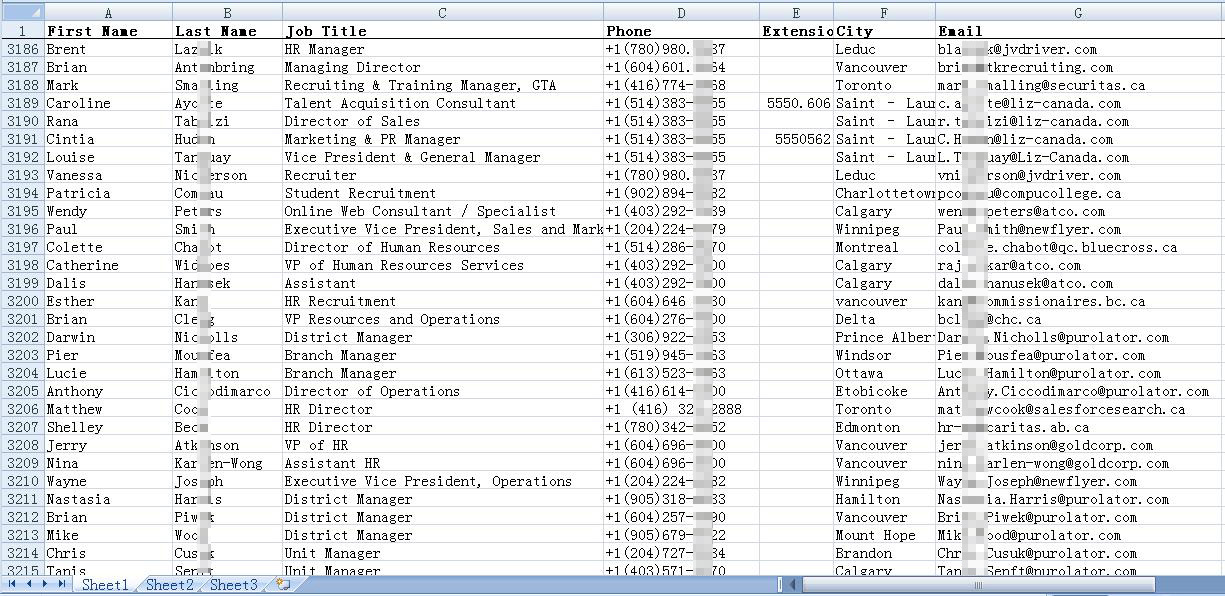The width and height of the screenshot is (1225, 596).
Task: Click the Select All corner box
Action: pyautogui.click(x=21, y=13)
